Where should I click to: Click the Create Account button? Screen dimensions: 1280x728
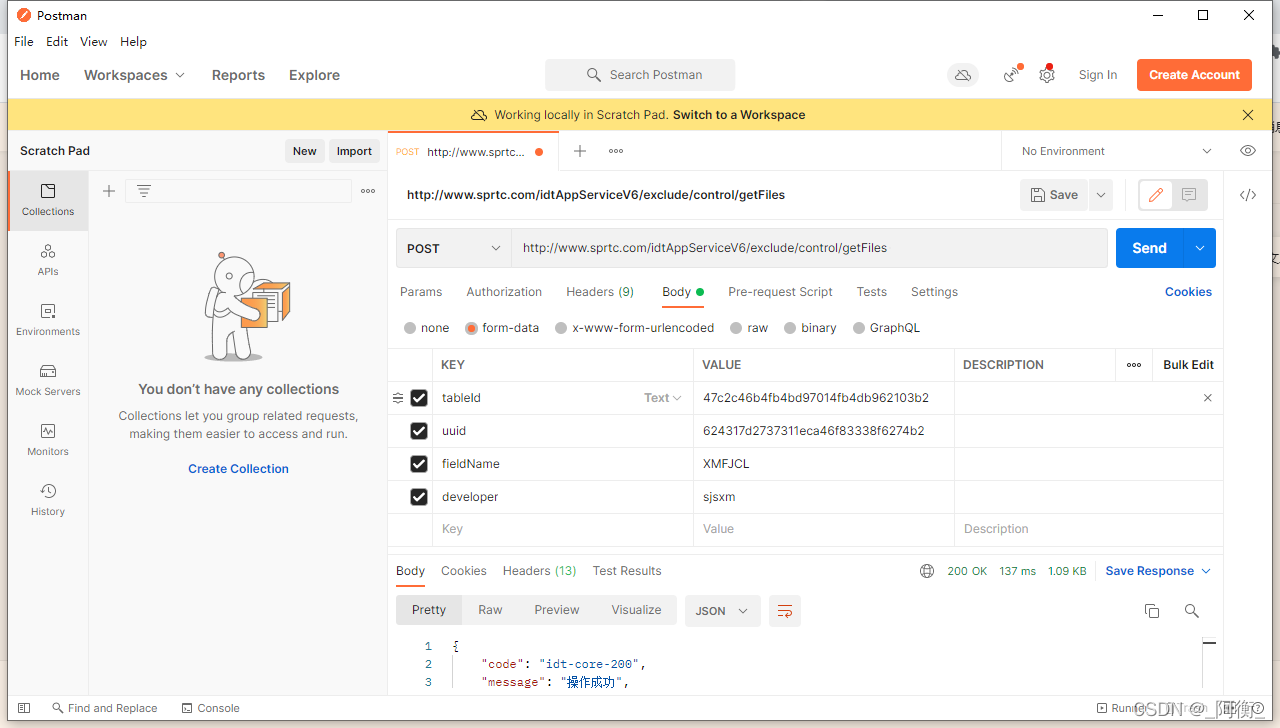click(1194, 75)
